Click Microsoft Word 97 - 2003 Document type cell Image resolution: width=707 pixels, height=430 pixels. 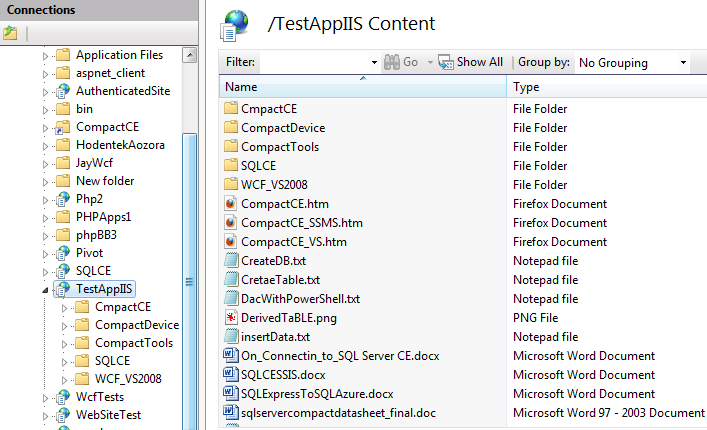coord(609,412)
